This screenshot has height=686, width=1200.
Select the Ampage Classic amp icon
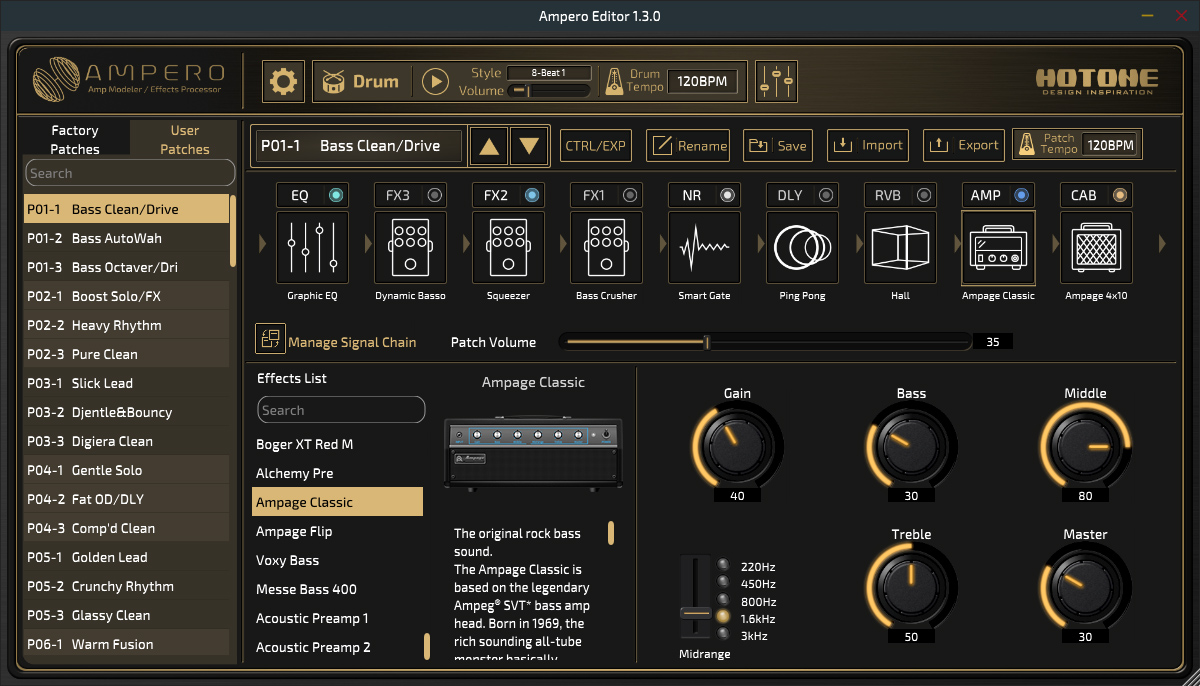point(999,247)
